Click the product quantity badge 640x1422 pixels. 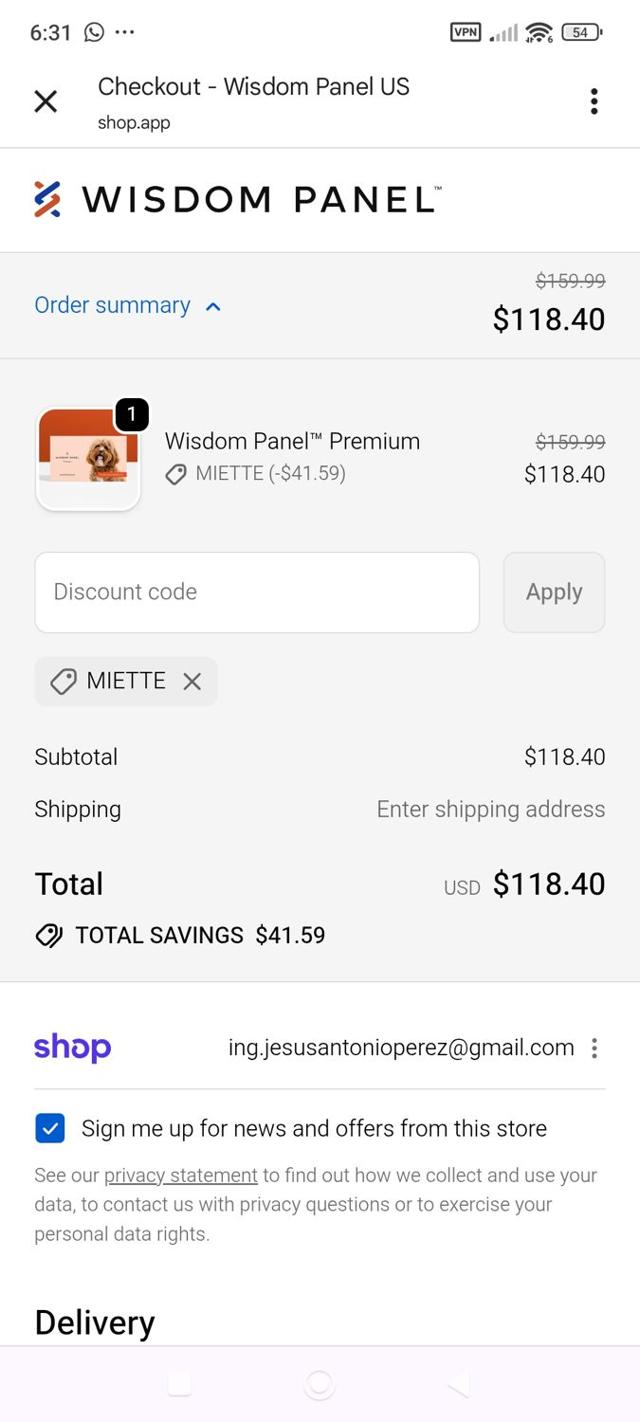pos(132,414)
